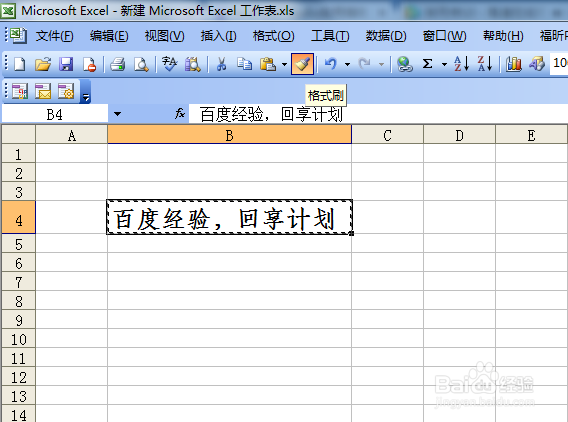Open the 窗口(W) menu
568x422 pixels.
tap(444, 36)
